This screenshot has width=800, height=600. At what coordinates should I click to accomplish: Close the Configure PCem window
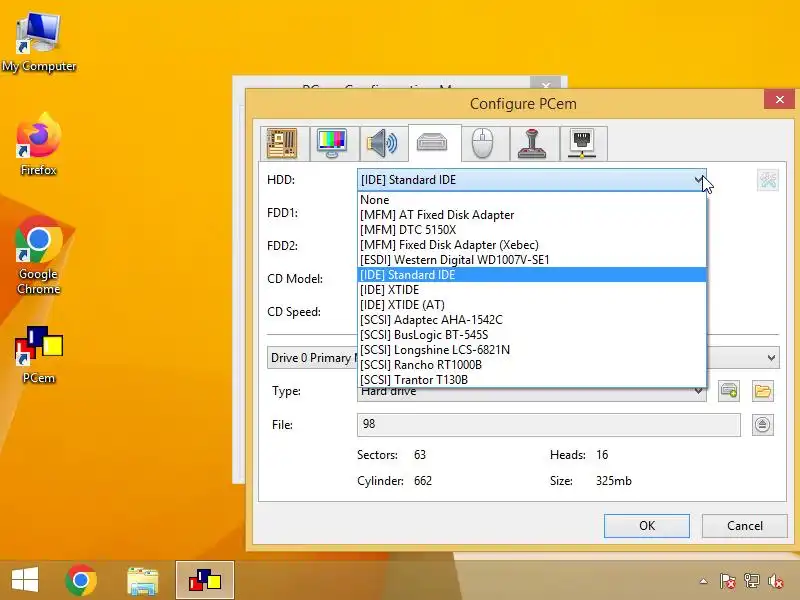click(x=779, y=99)
